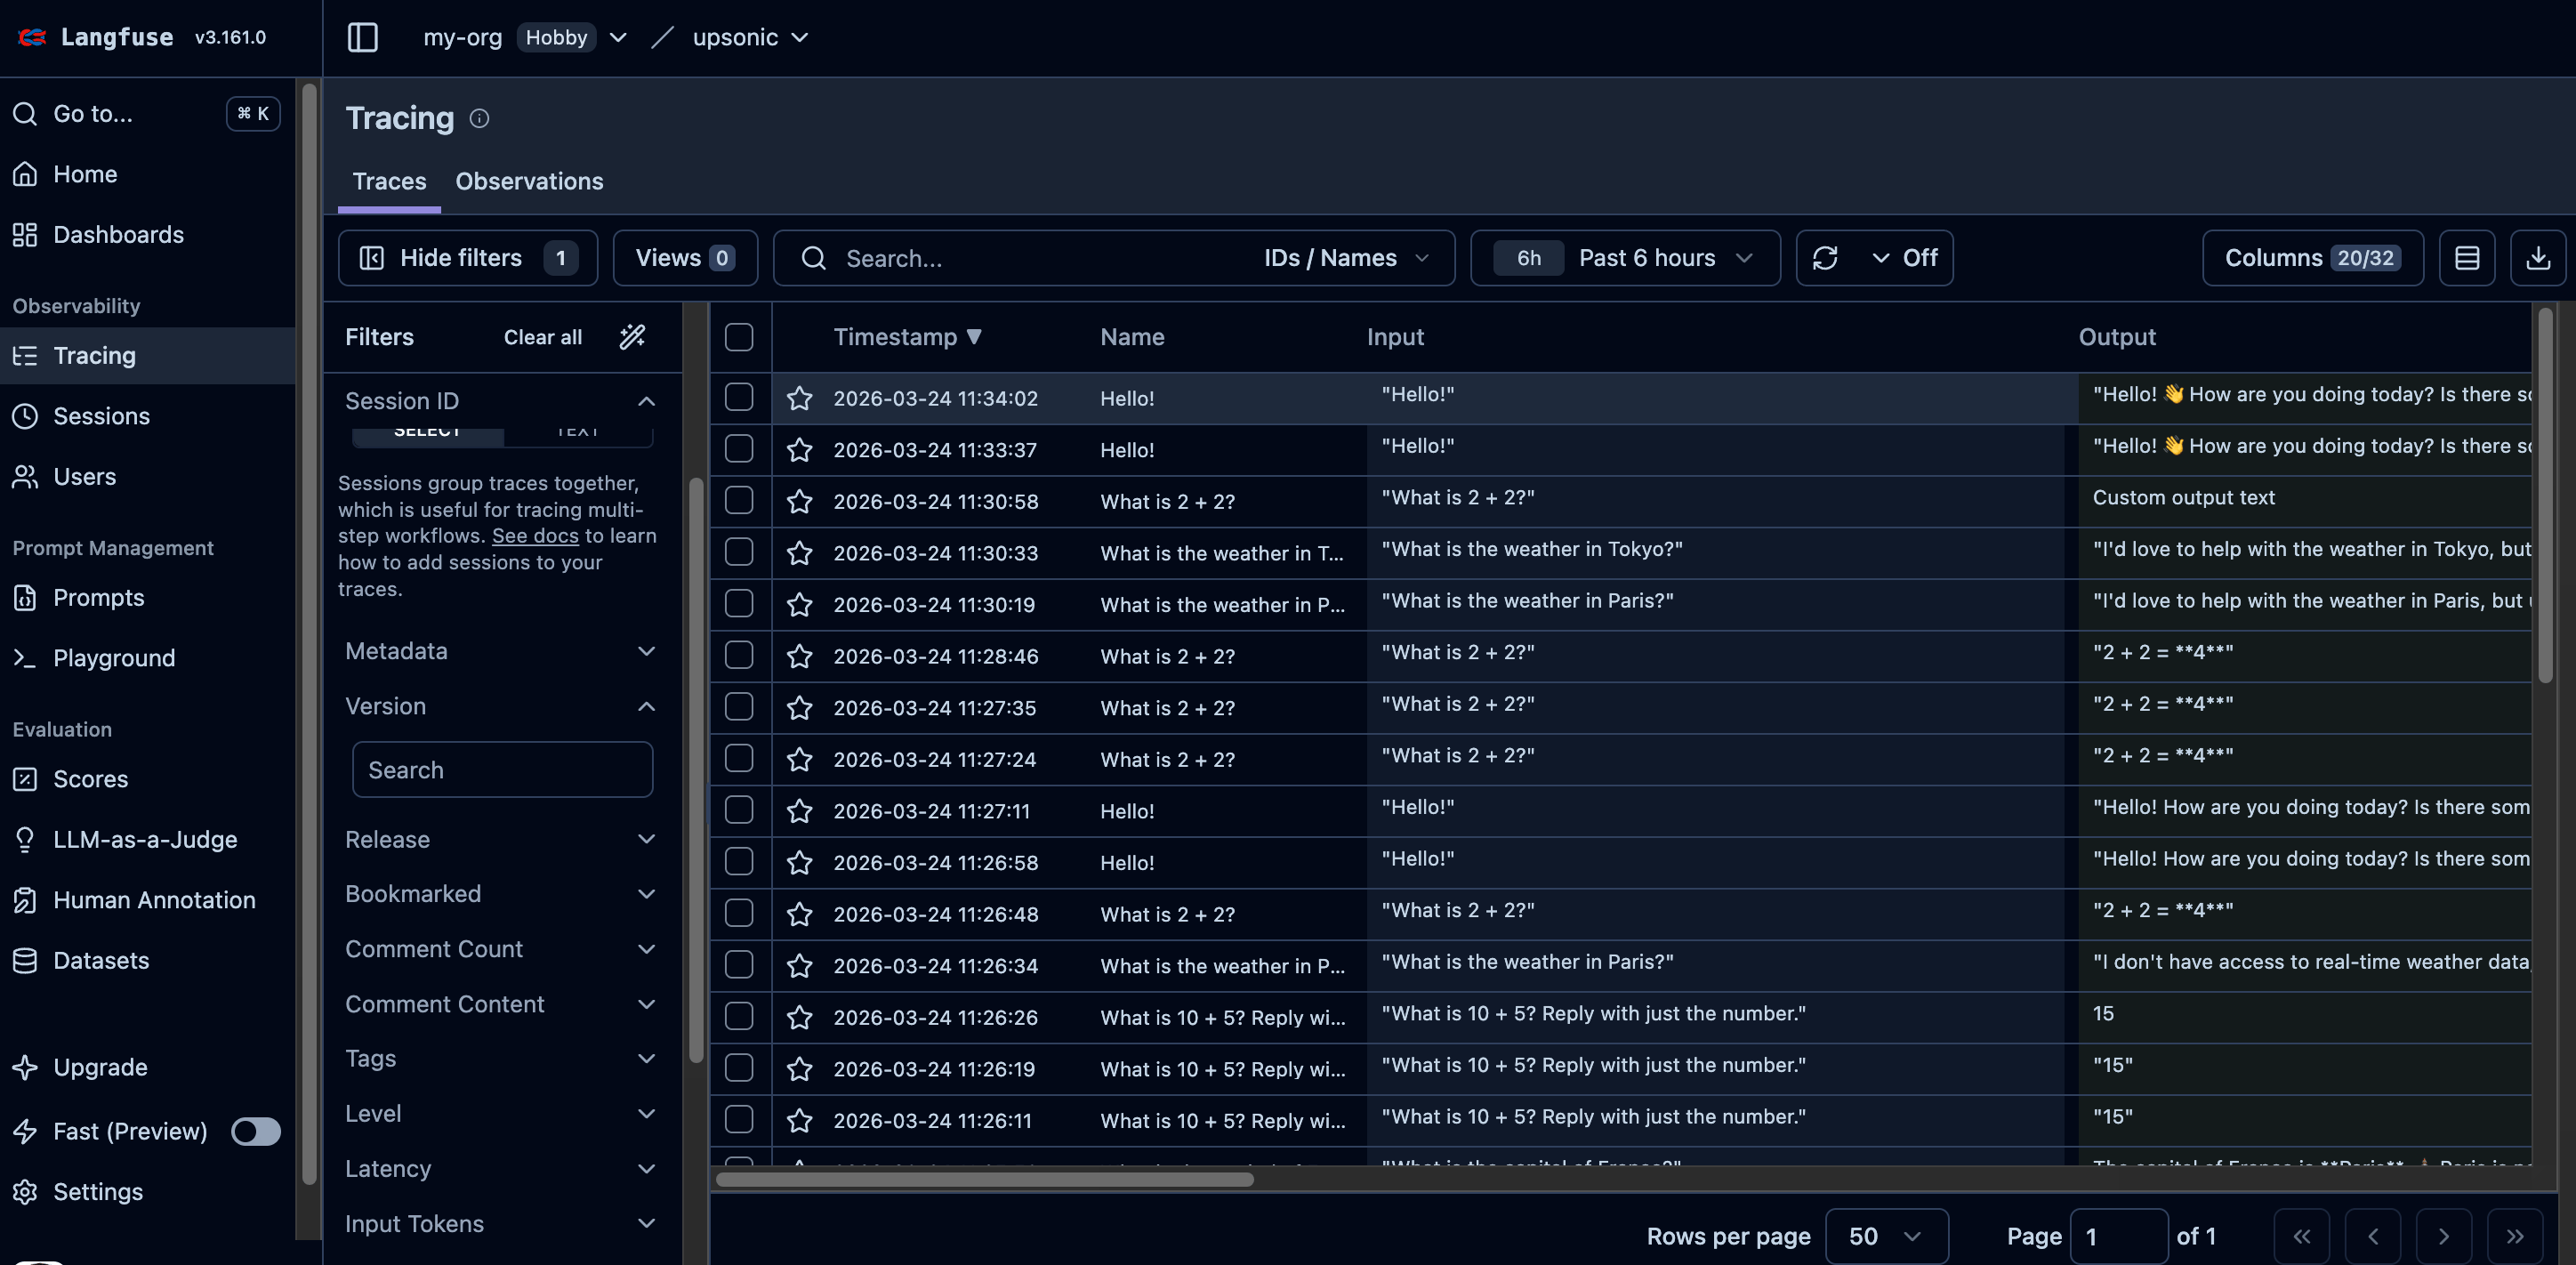Star the 11:30:19 Paris weather trace

[x=799, y=605]
